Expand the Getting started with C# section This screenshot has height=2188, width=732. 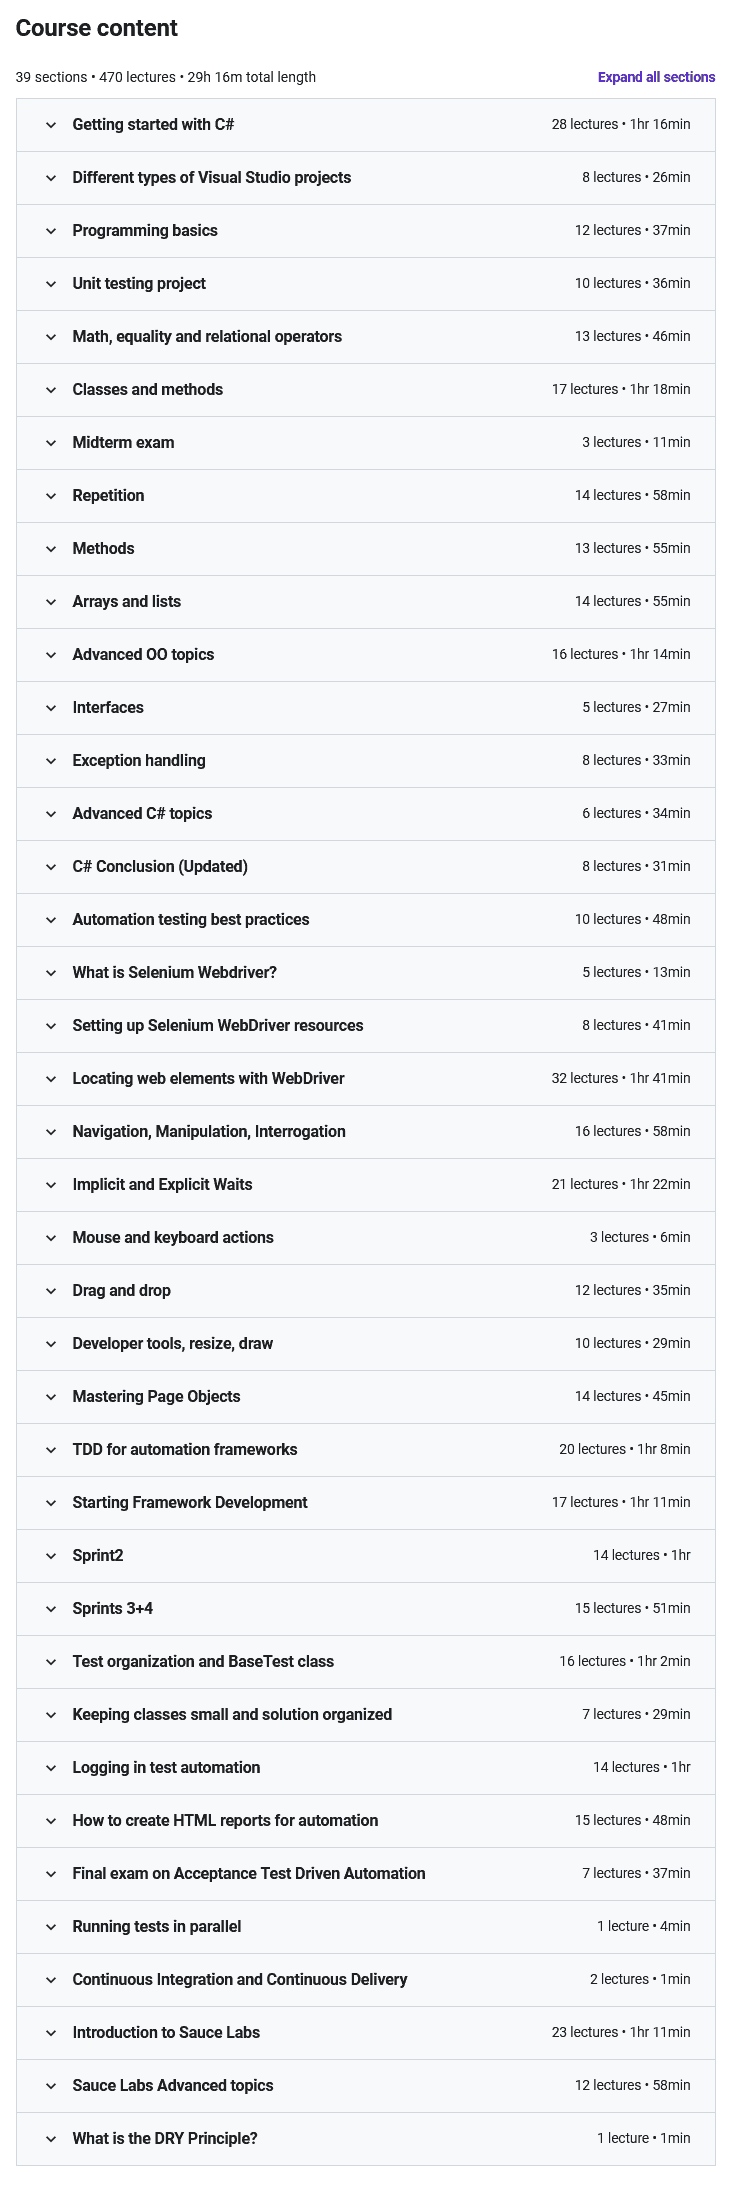(153, 125)
